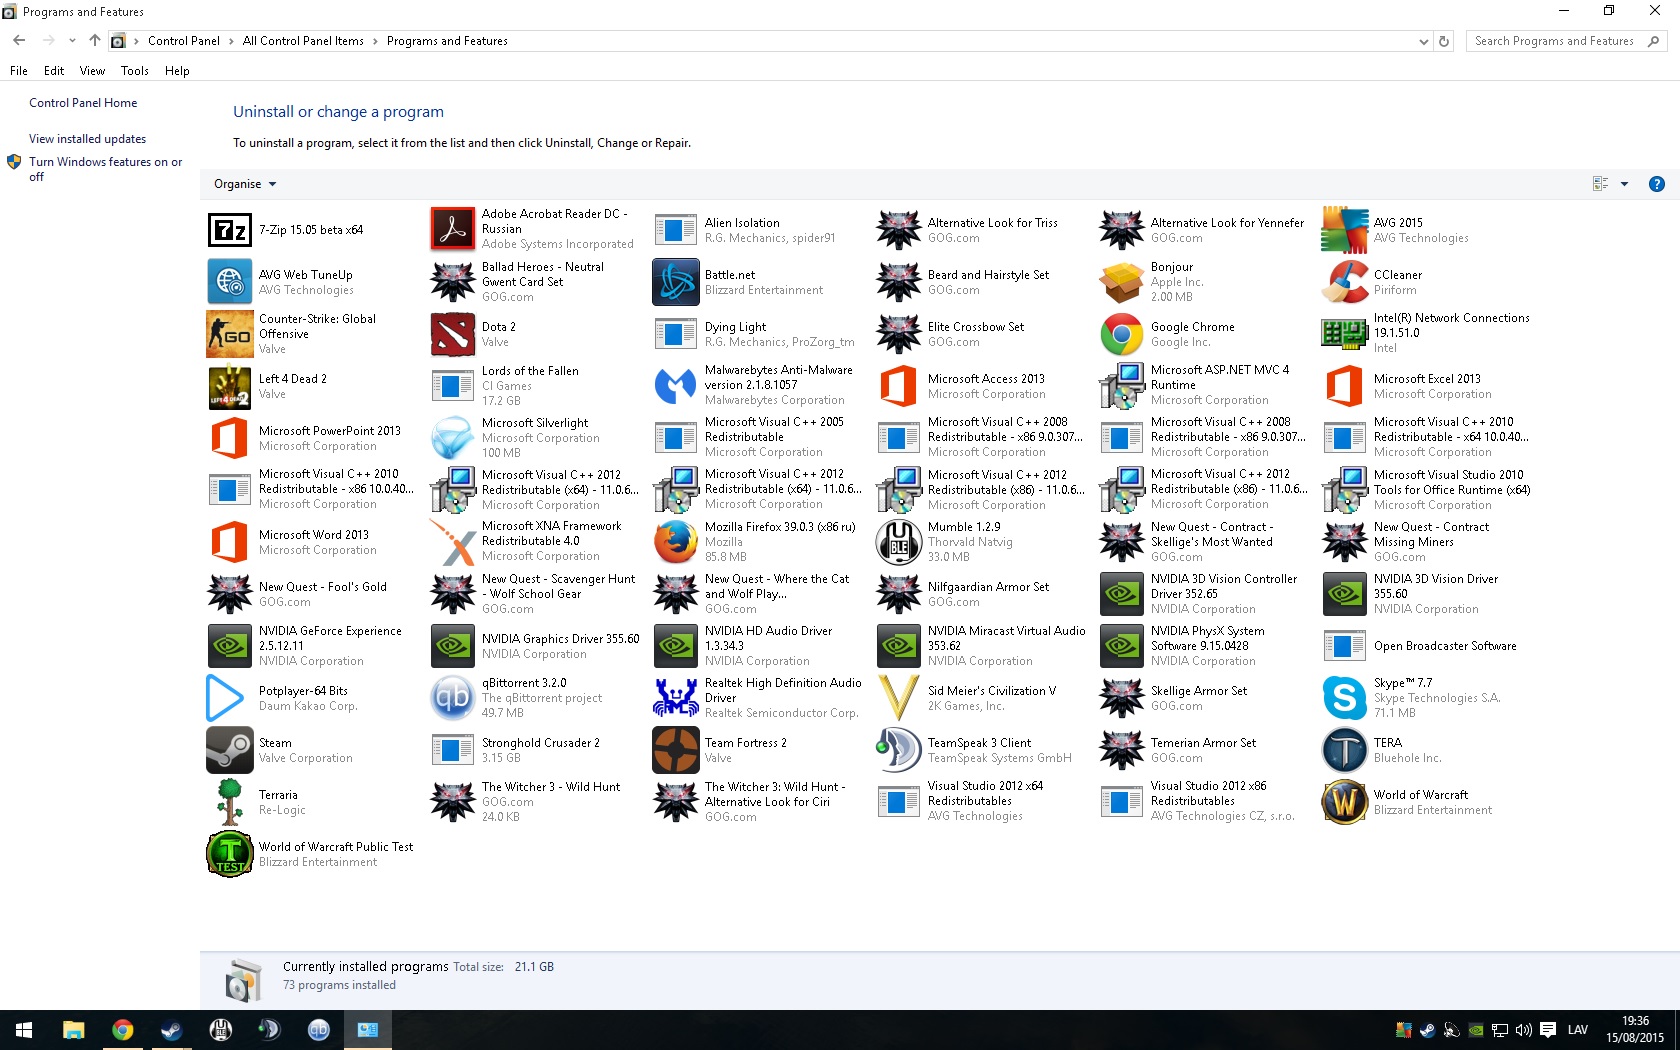Click the Steam program icon in list
The height and width of the screenshot is (1050, 1680).
[x=229, y=750]
